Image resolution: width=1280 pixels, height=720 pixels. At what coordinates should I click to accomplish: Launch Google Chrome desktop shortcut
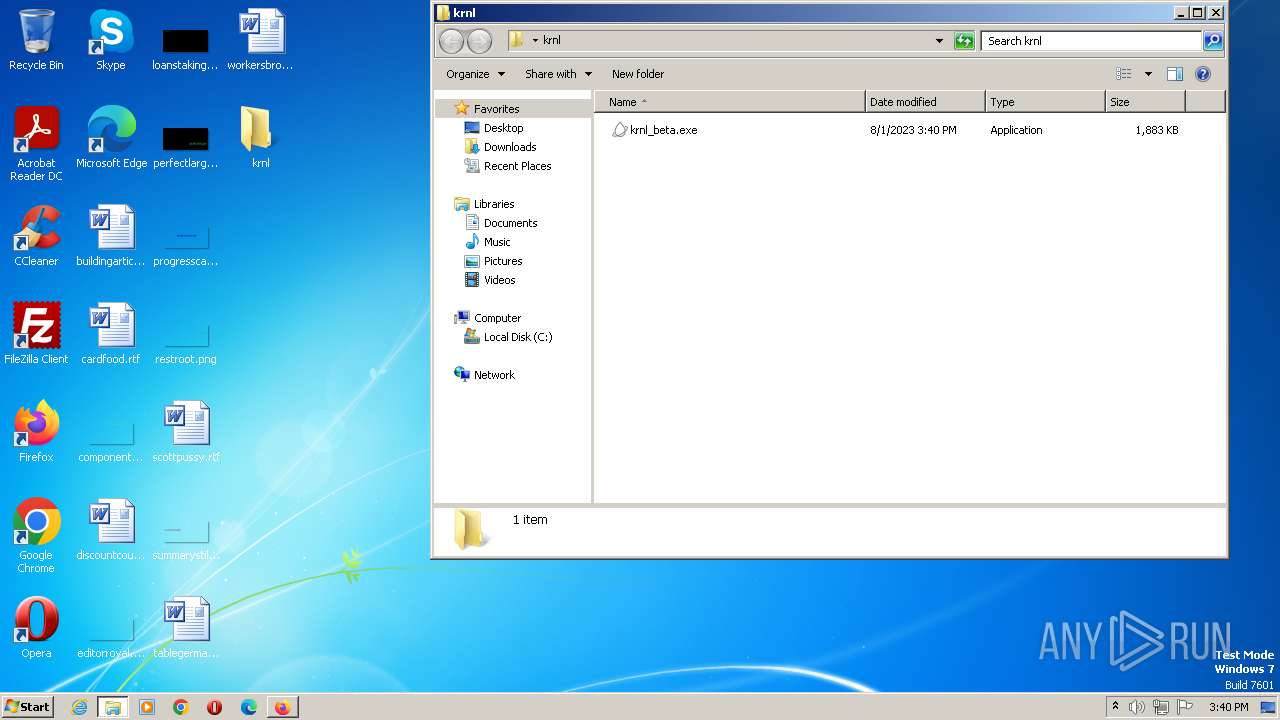[36, 535]
